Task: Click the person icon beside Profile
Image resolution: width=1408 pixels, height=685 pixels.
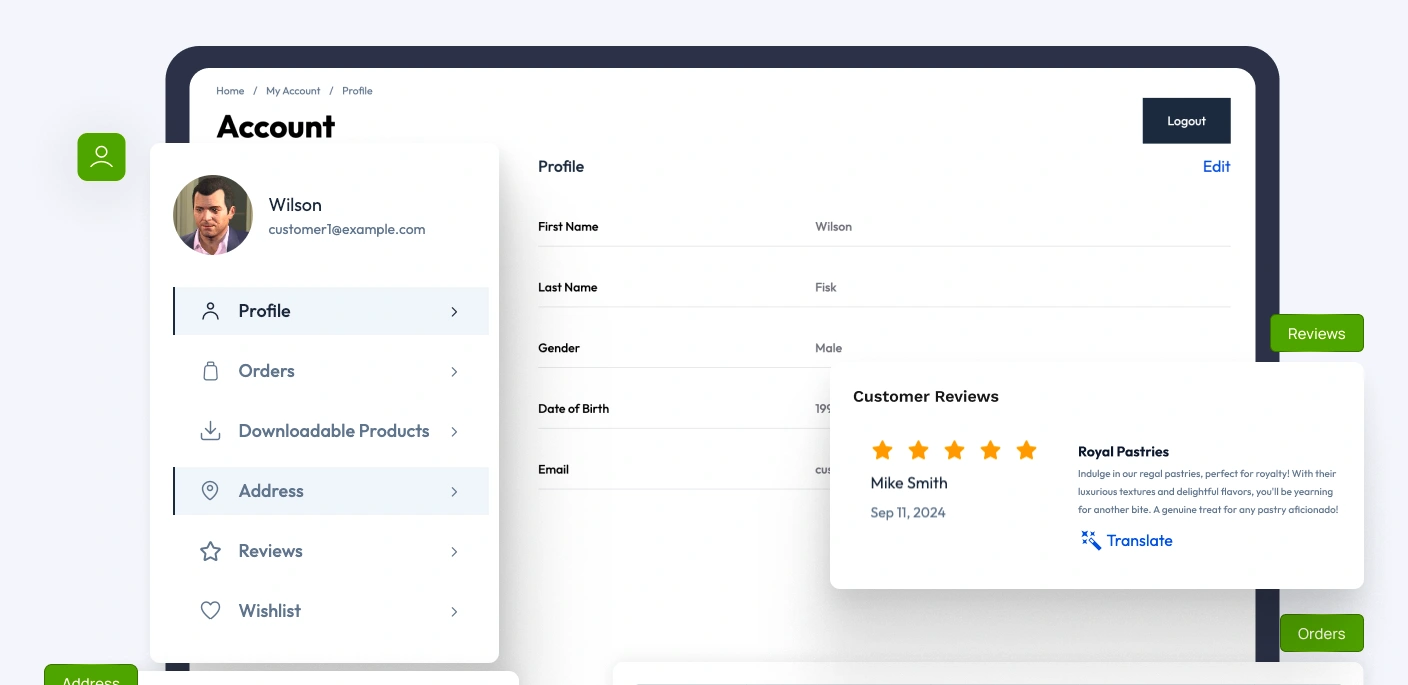Action: (210, 311)
